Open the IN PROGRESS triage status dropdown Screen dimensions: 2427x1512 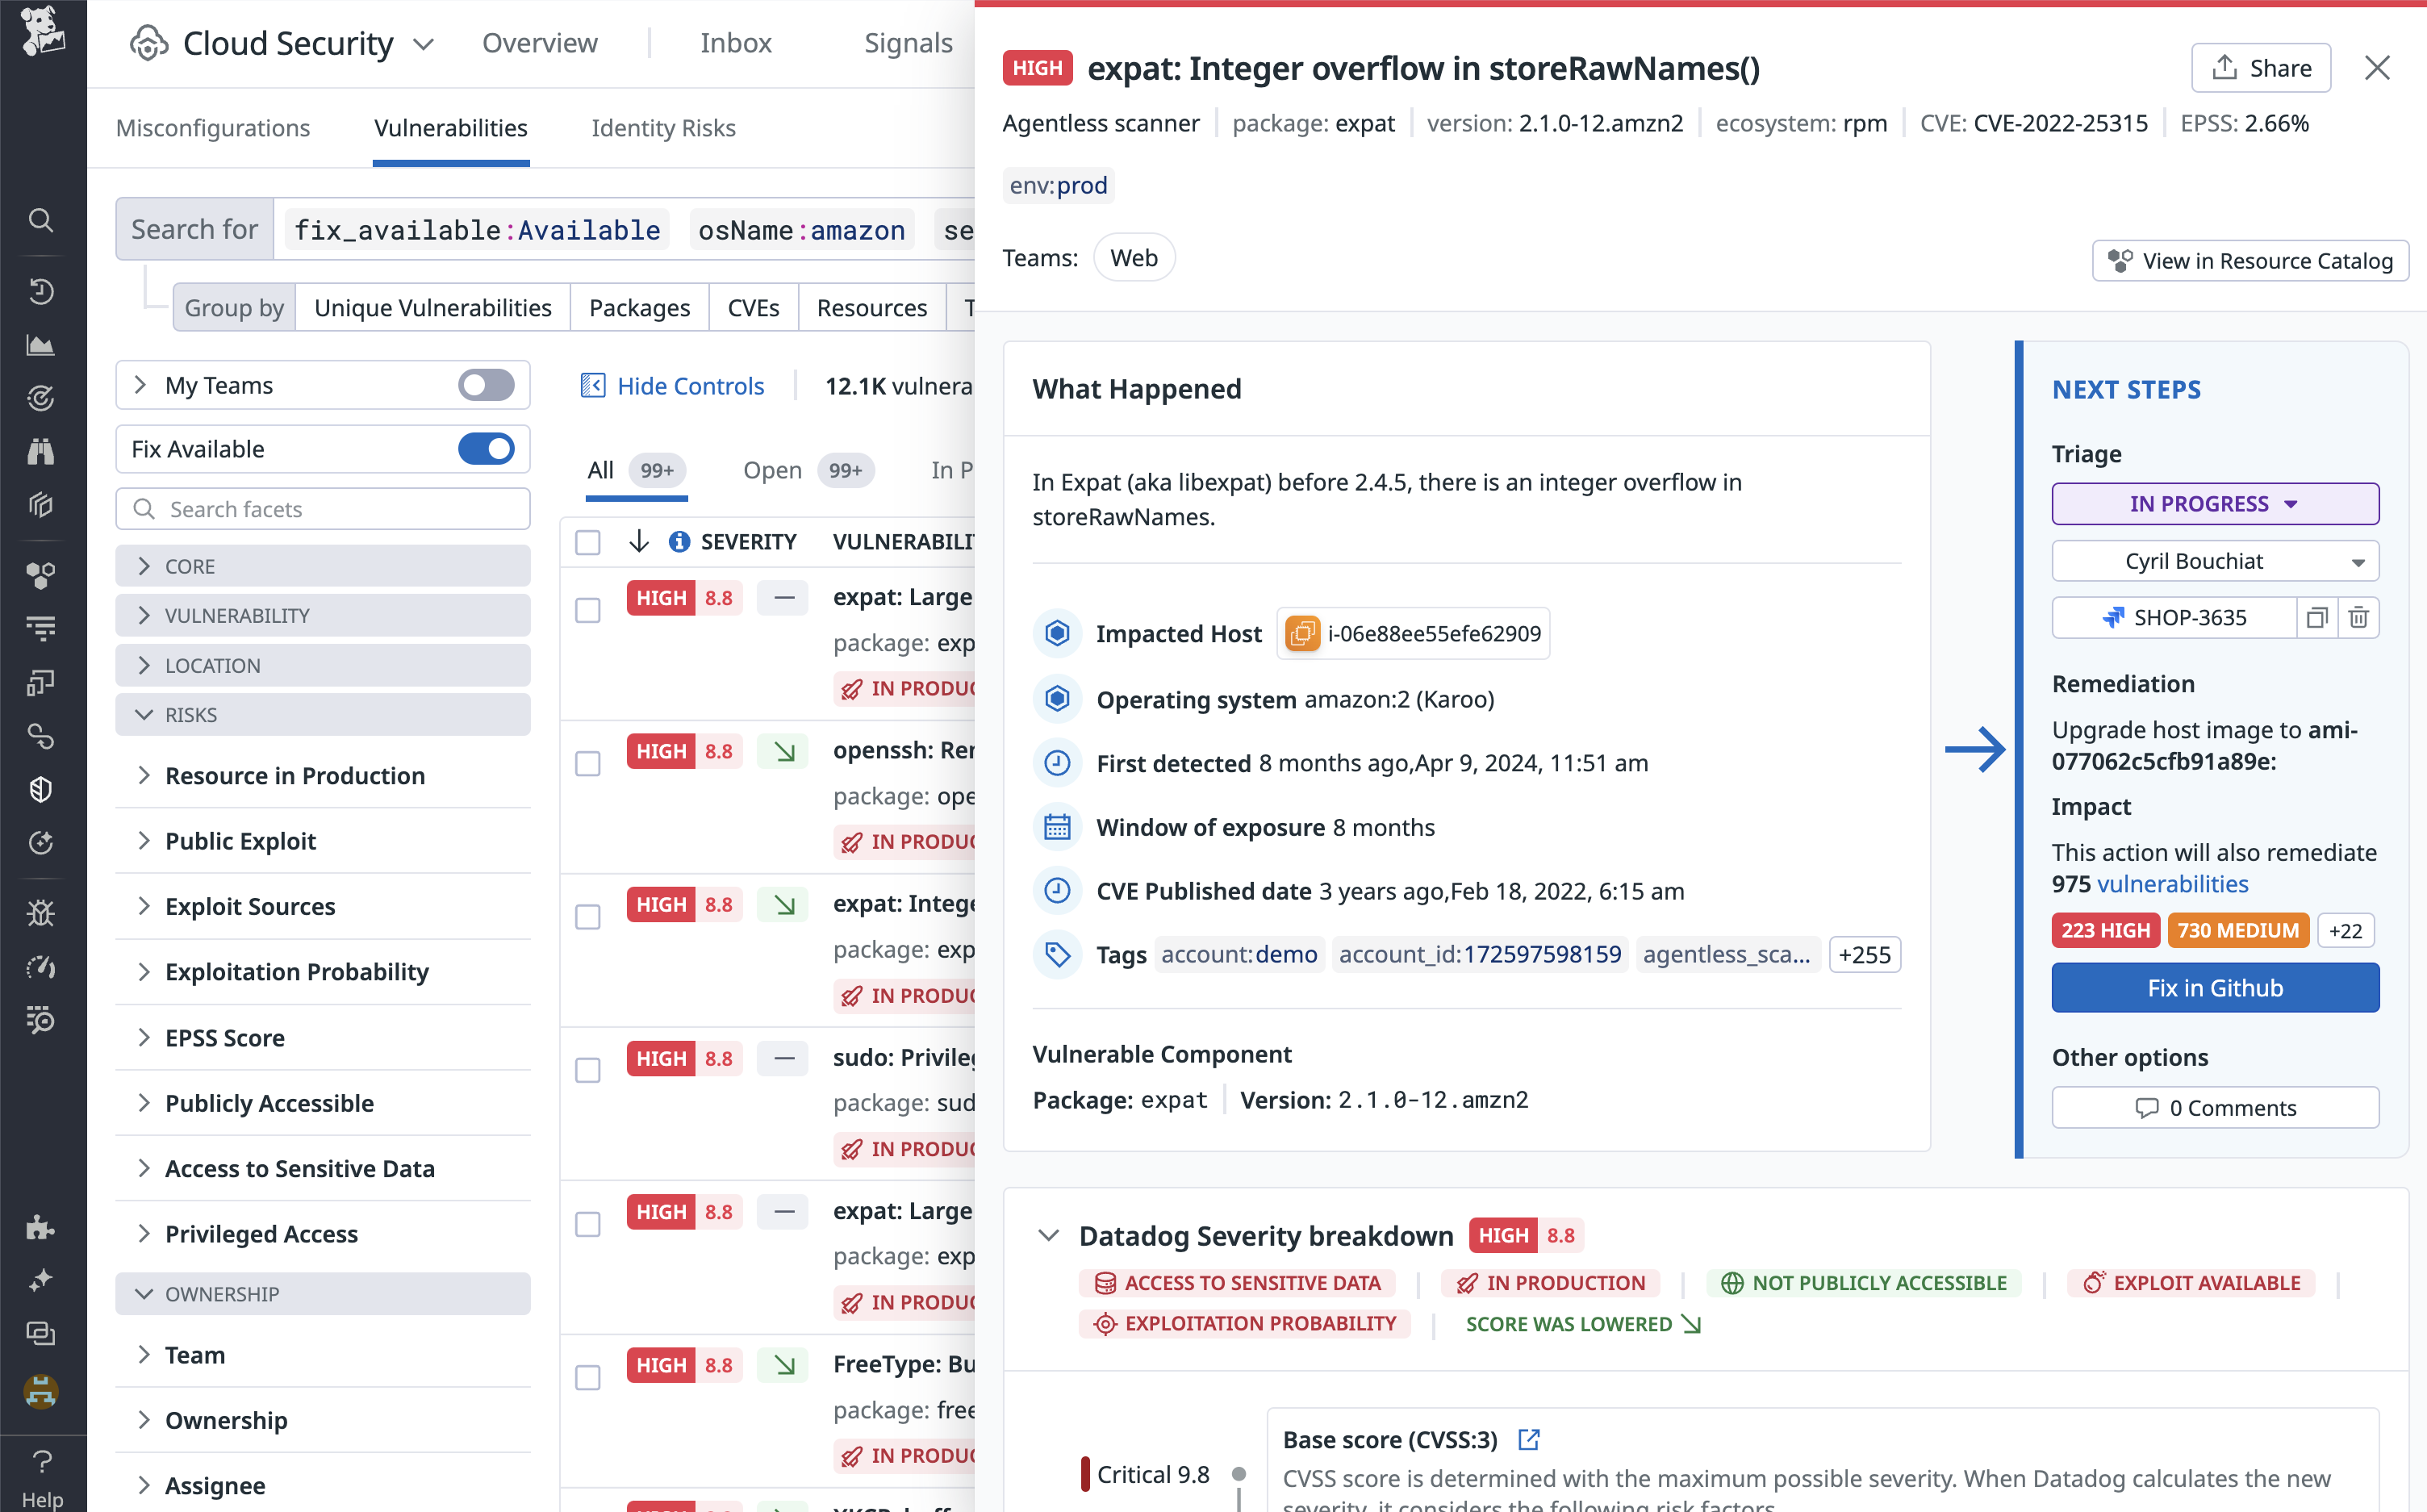click(2213, 503)
